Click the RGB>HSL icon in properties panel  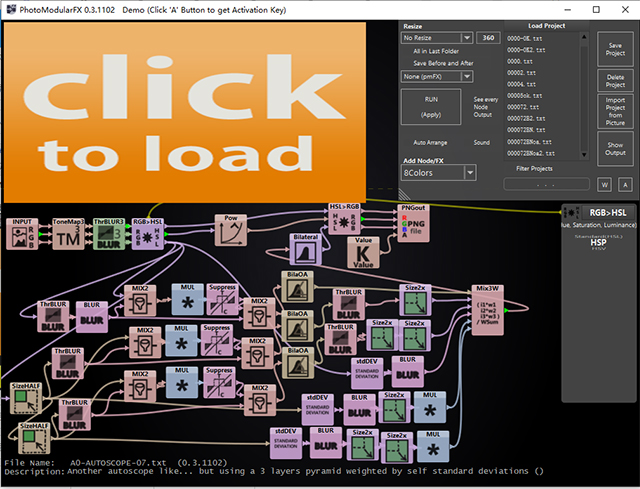click(571, 212)
